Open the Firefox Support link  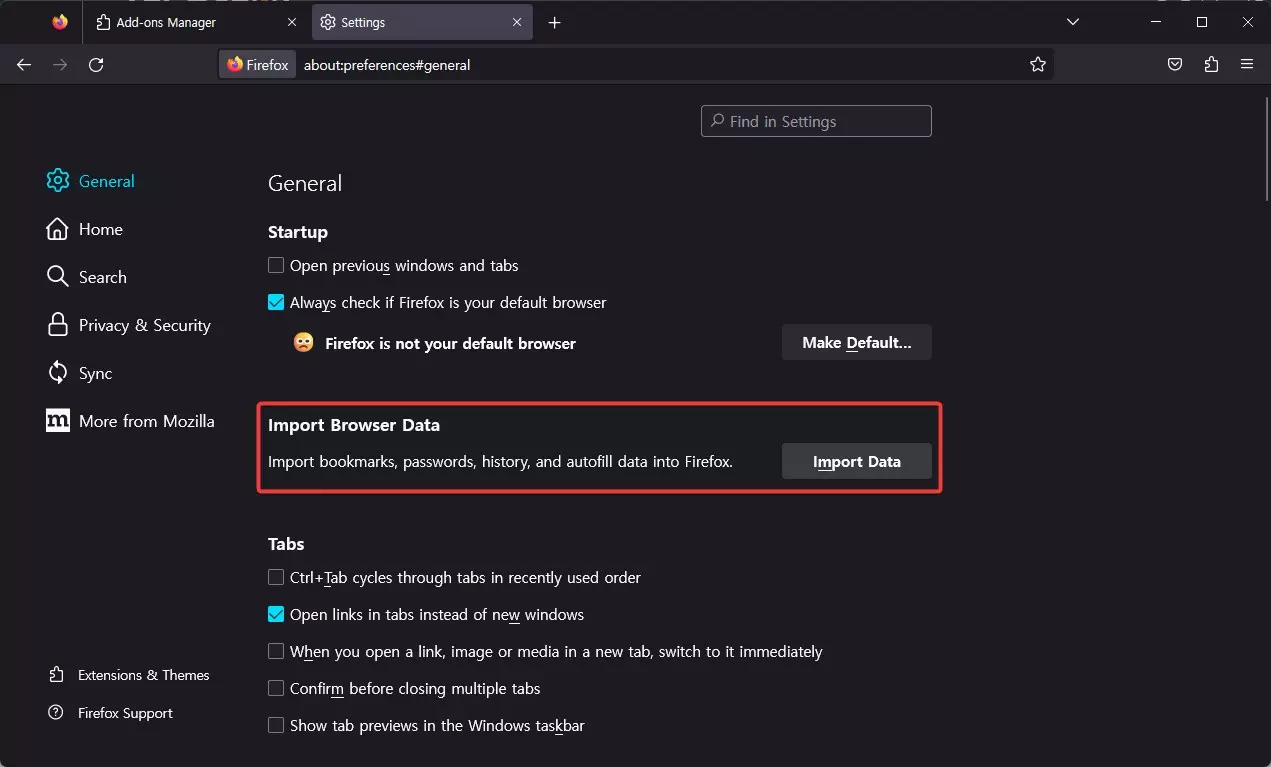[111, 713]
